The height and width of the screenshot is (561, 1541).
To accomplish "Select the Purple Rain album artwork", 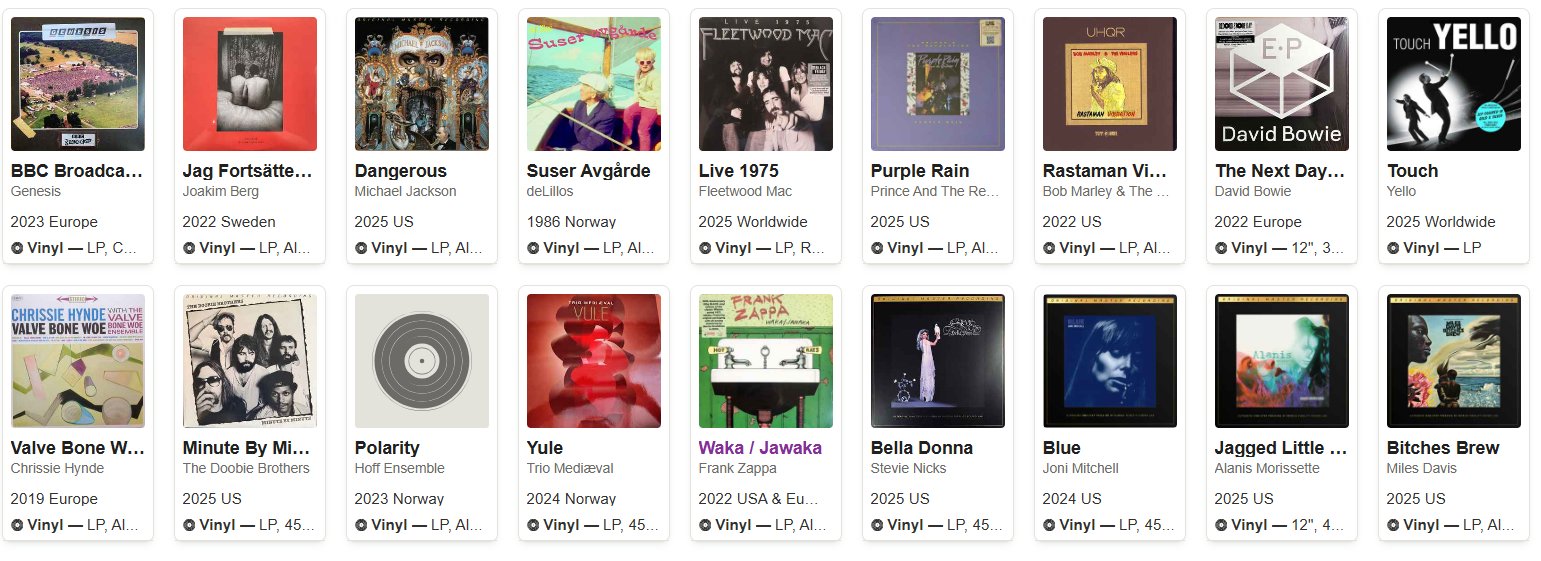I will click(938, 84).
